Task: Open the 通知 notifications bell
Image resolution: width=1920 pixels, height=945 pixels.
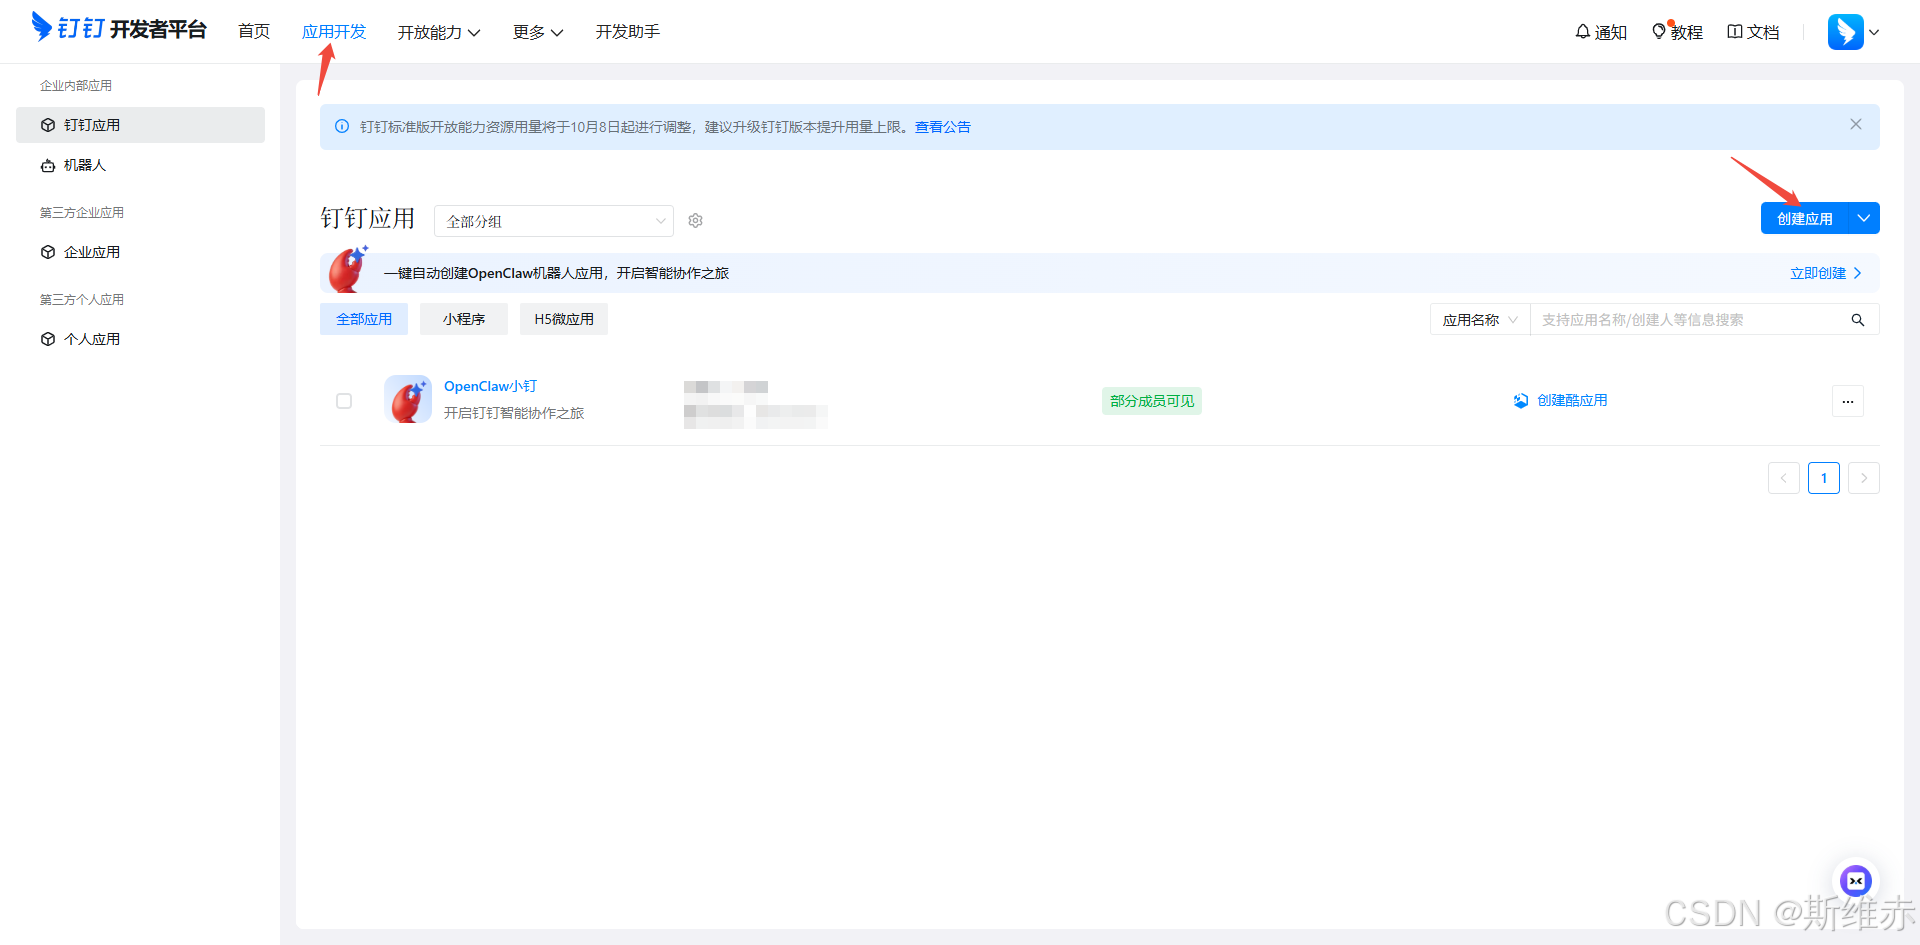Action: click(1601, 32)
